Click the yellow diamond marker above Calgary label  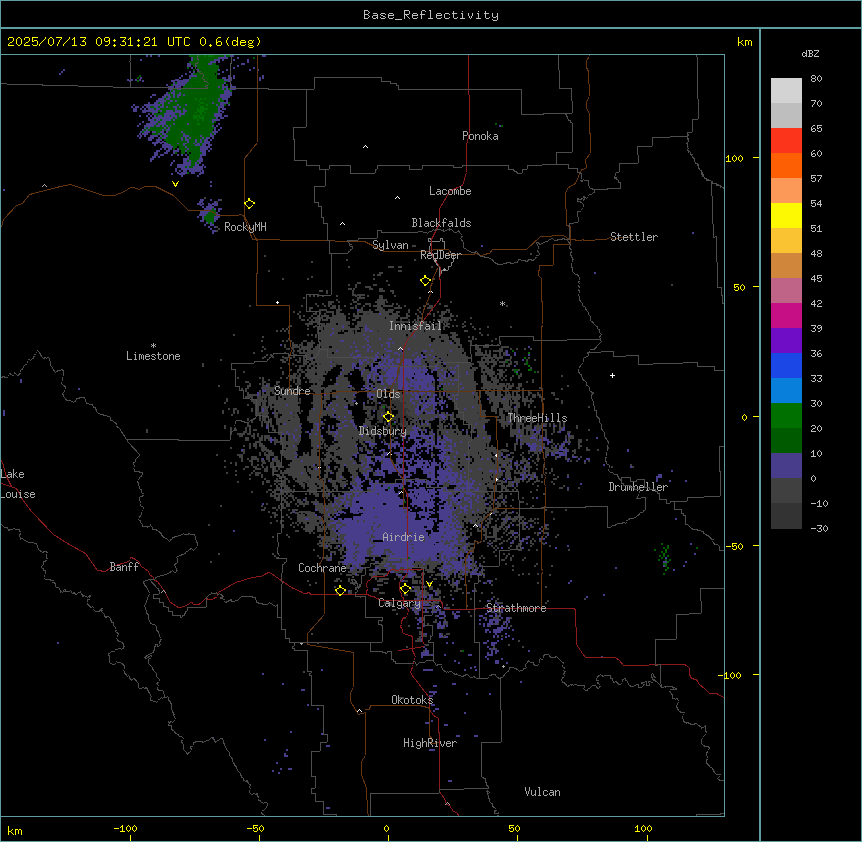coord(405,589)
